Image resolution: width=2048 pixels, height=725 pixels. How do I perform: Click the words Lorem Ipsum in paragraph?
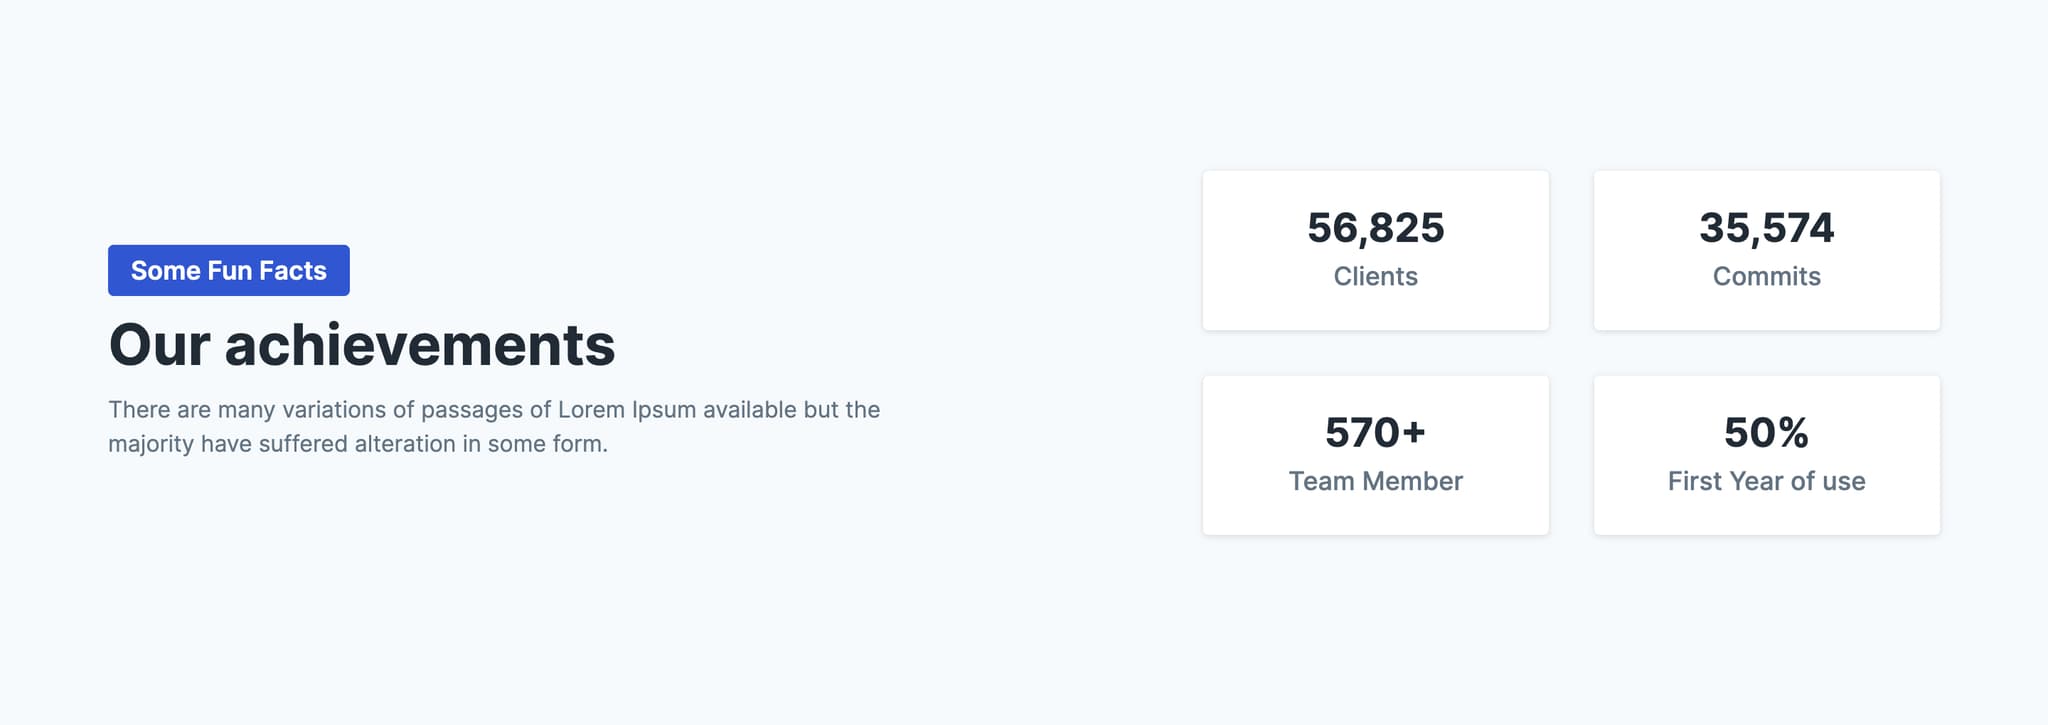pyautogui.click(x=627, y=410)
